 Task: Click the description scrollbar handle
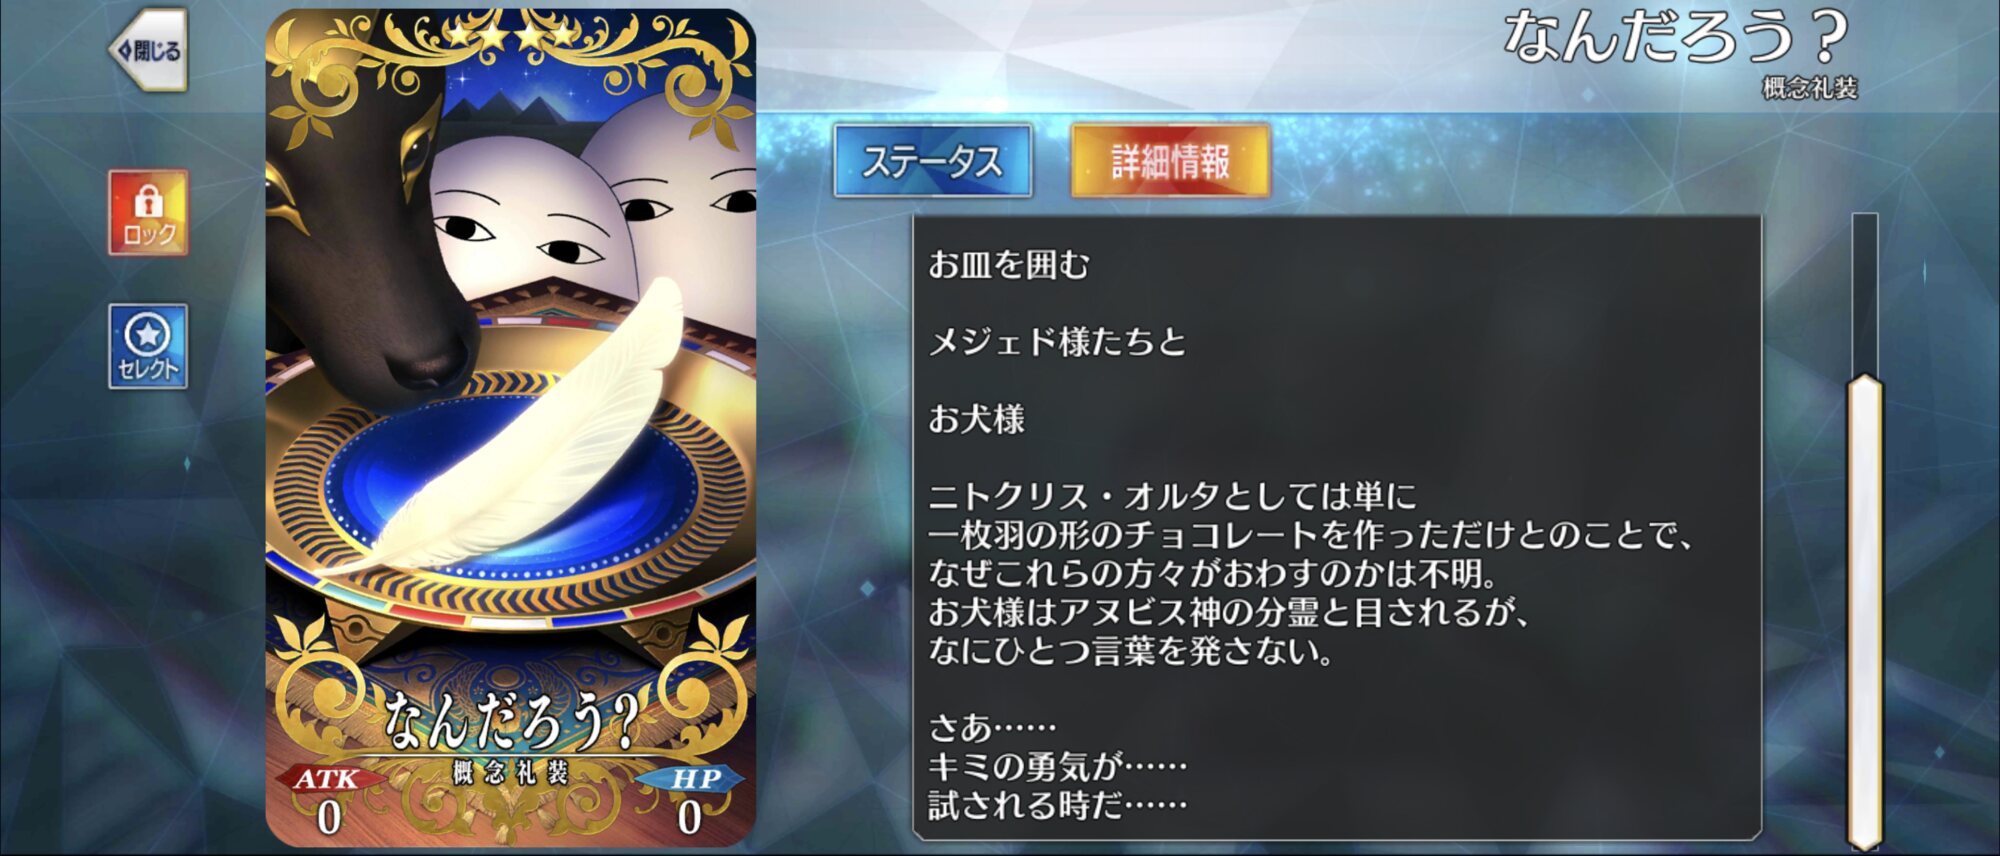[1864, 612]
